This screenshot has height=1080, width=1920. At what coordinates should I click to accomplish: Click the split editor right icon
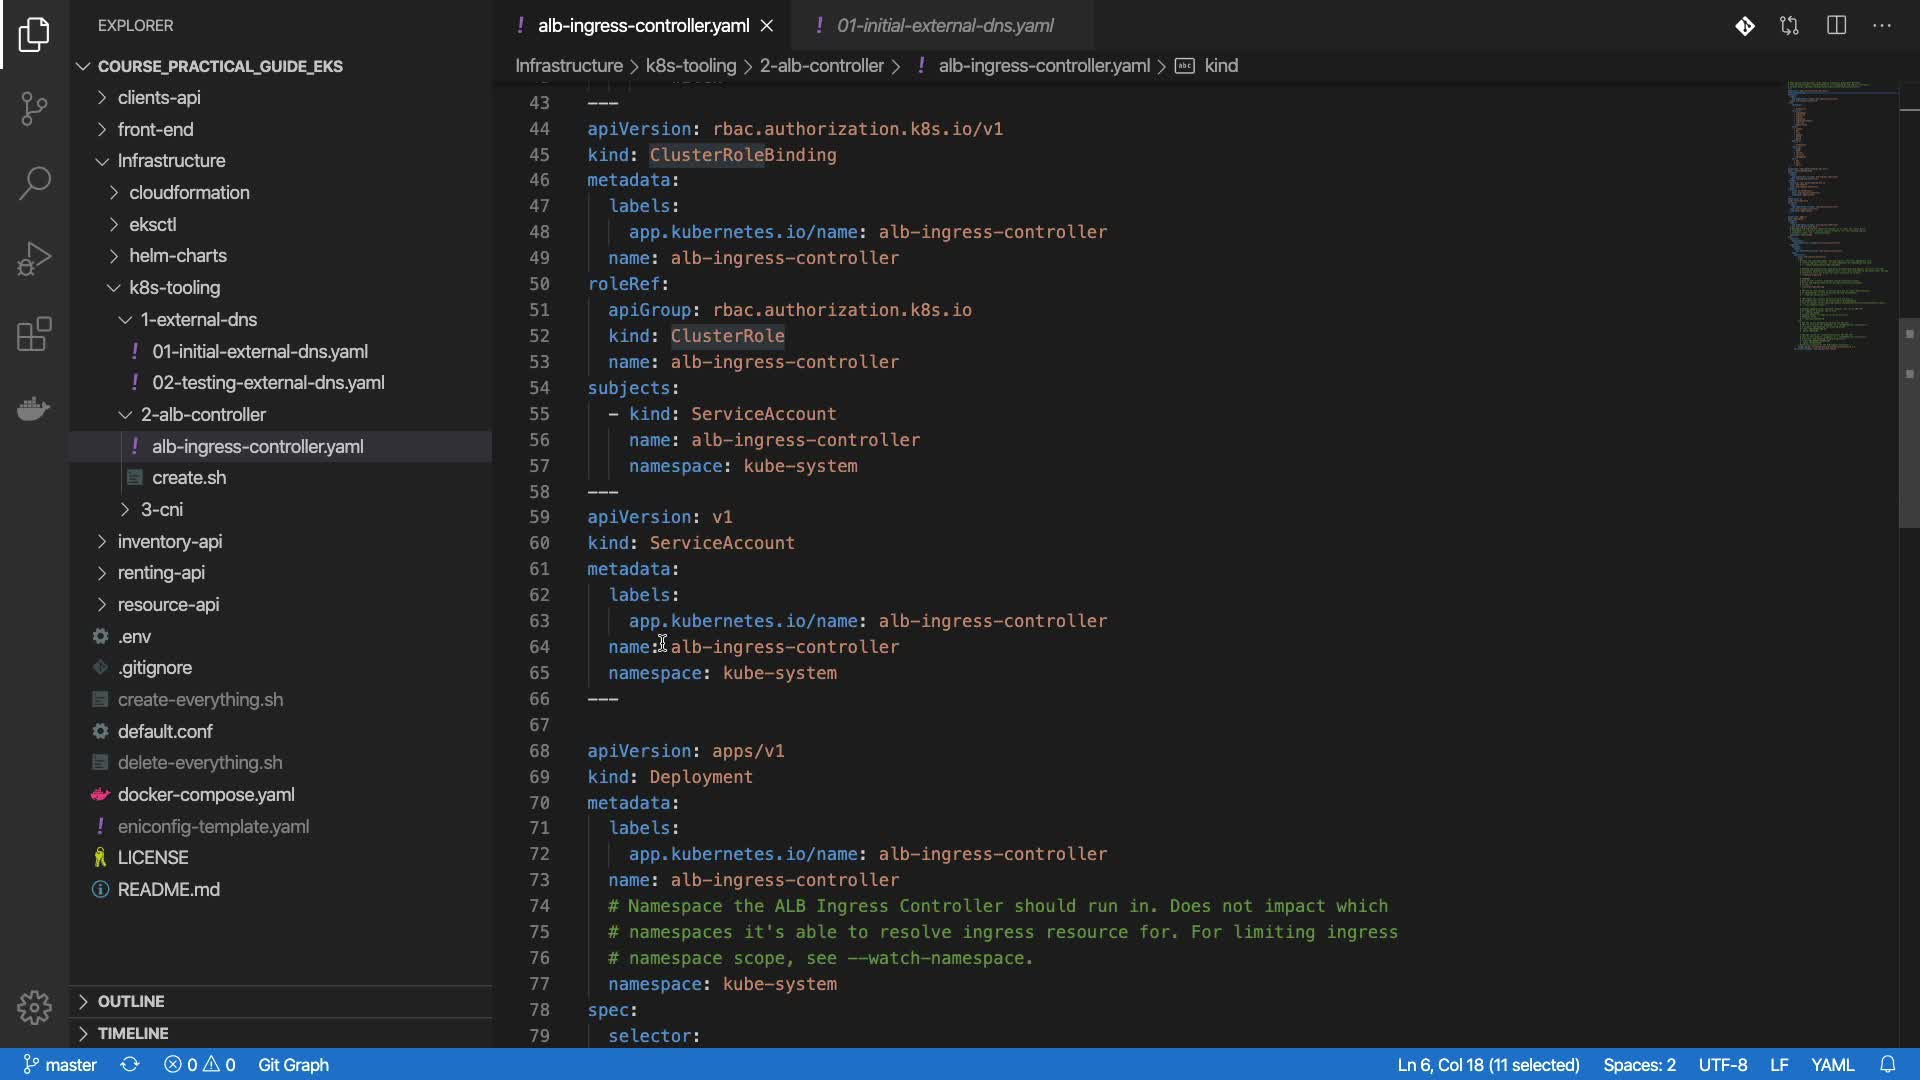coord(1836,26)
